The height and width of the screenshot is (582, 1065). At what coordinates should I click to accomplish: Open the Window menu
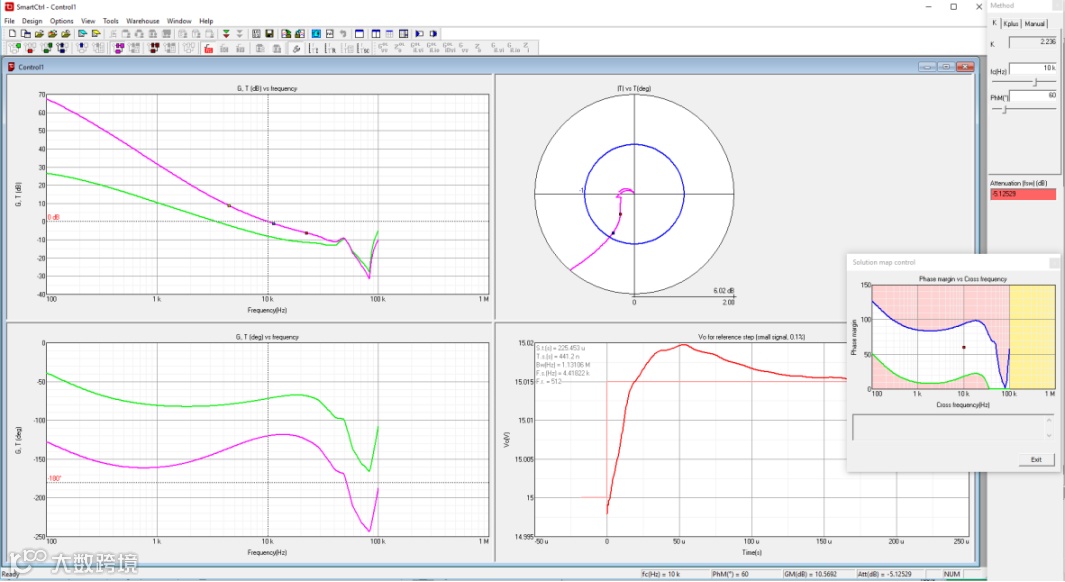point(179,21)
